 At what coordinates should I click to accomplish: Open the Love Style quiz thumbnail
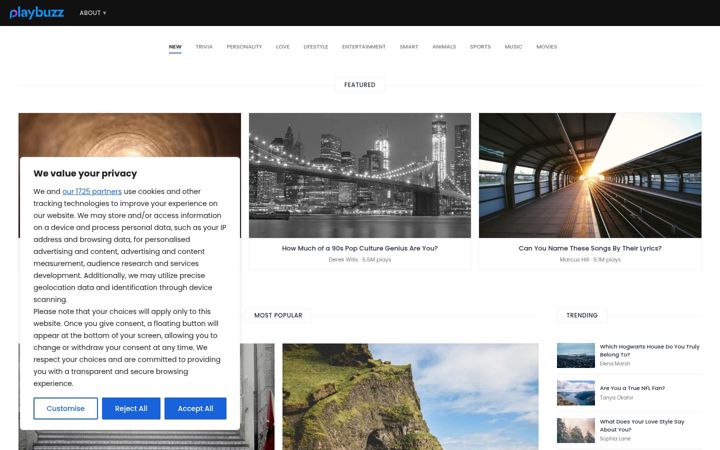pyautogui.click(x=576, y=430)
